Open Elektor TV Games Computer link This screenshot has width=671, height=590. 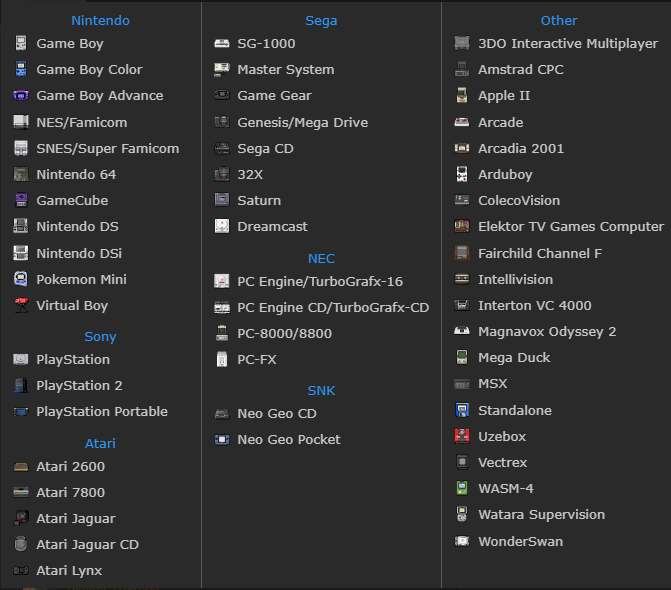pos(571,227)
